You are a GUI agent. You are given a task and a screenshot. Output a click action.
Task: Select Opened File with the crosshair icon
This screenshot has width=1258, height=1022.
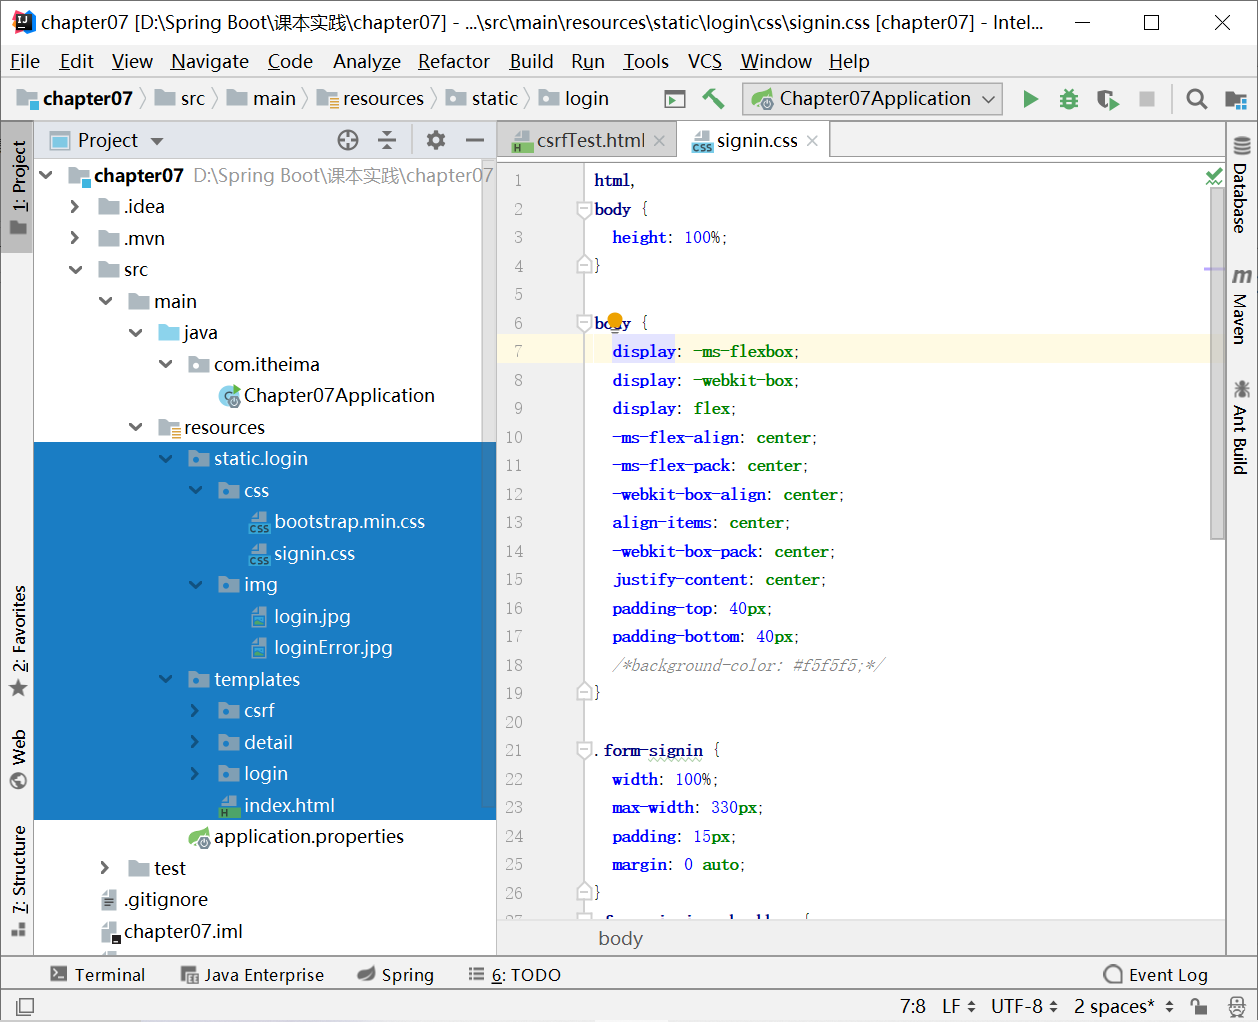347,140
